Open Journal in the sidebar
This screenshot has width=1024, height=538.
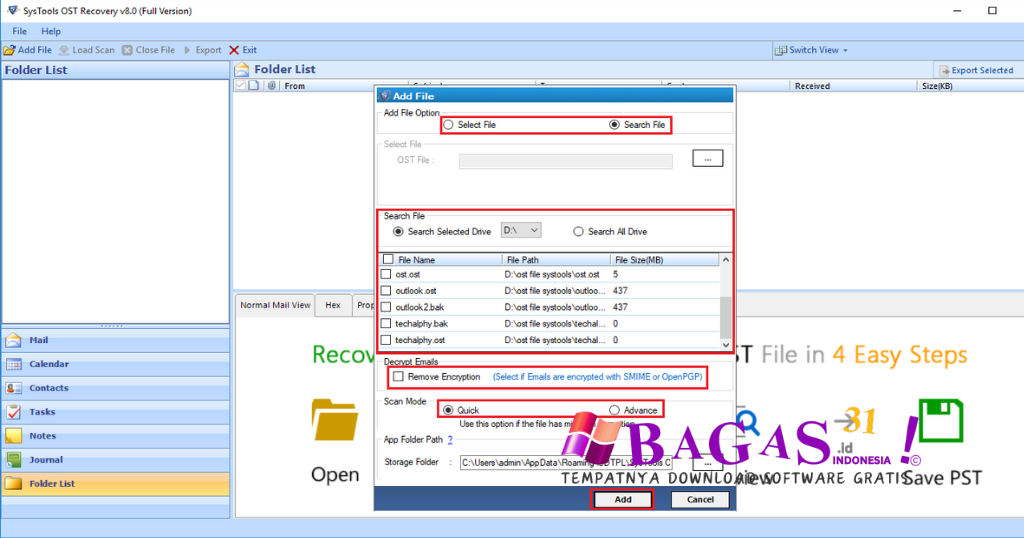point(116,460)
